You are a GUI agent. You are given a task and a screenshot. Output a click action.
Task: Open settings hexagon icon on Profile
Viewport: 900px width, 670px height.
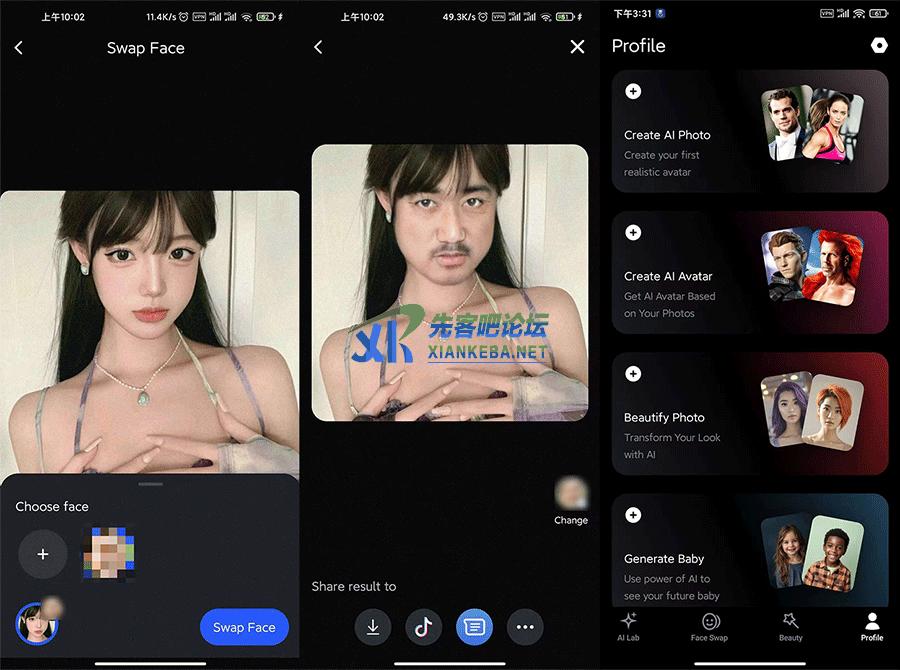879,45
